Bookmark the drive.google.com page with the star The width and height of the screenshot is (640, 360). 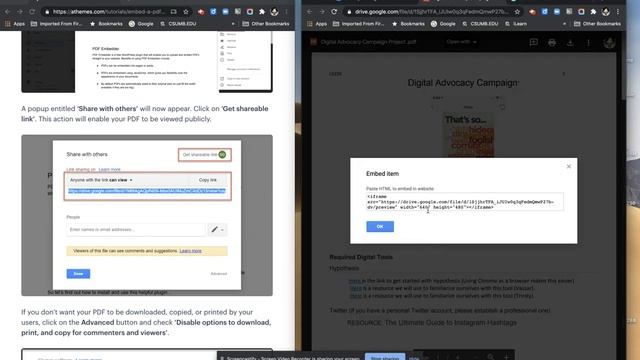(517, 12)
